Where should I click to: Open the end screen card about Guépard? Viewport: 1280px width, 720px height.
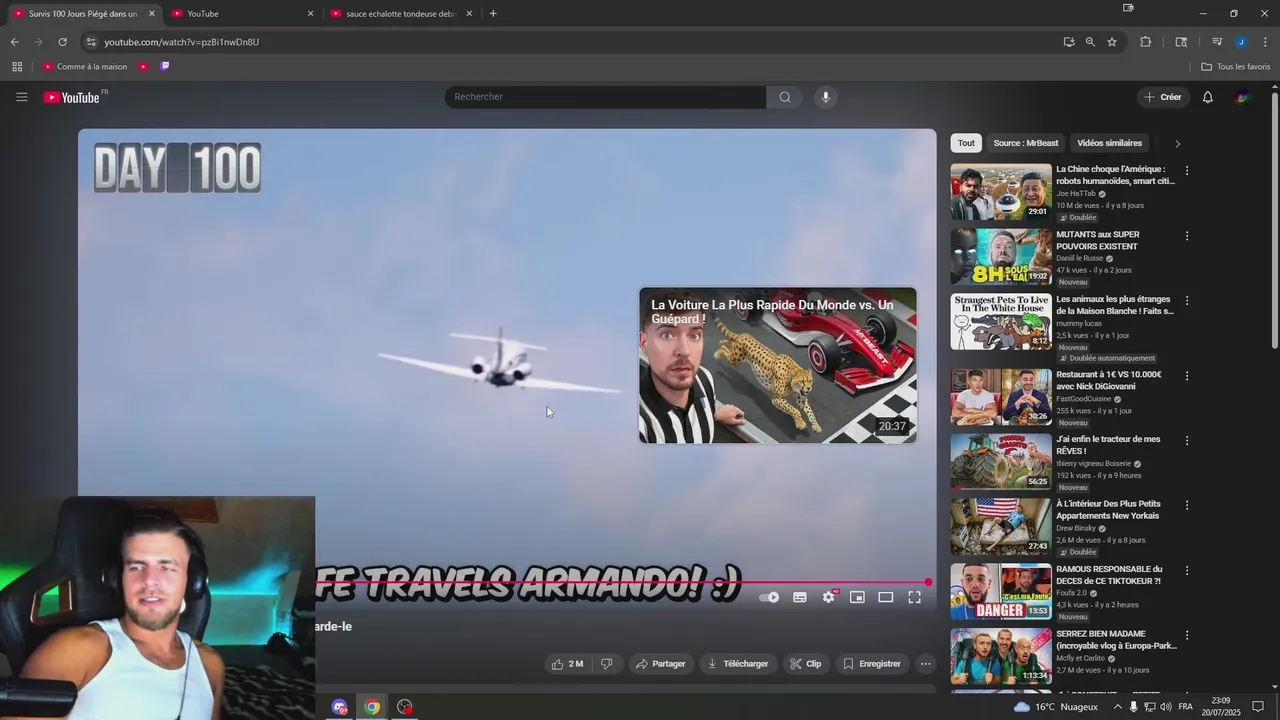pyautogui.click(x=778, y=365)
